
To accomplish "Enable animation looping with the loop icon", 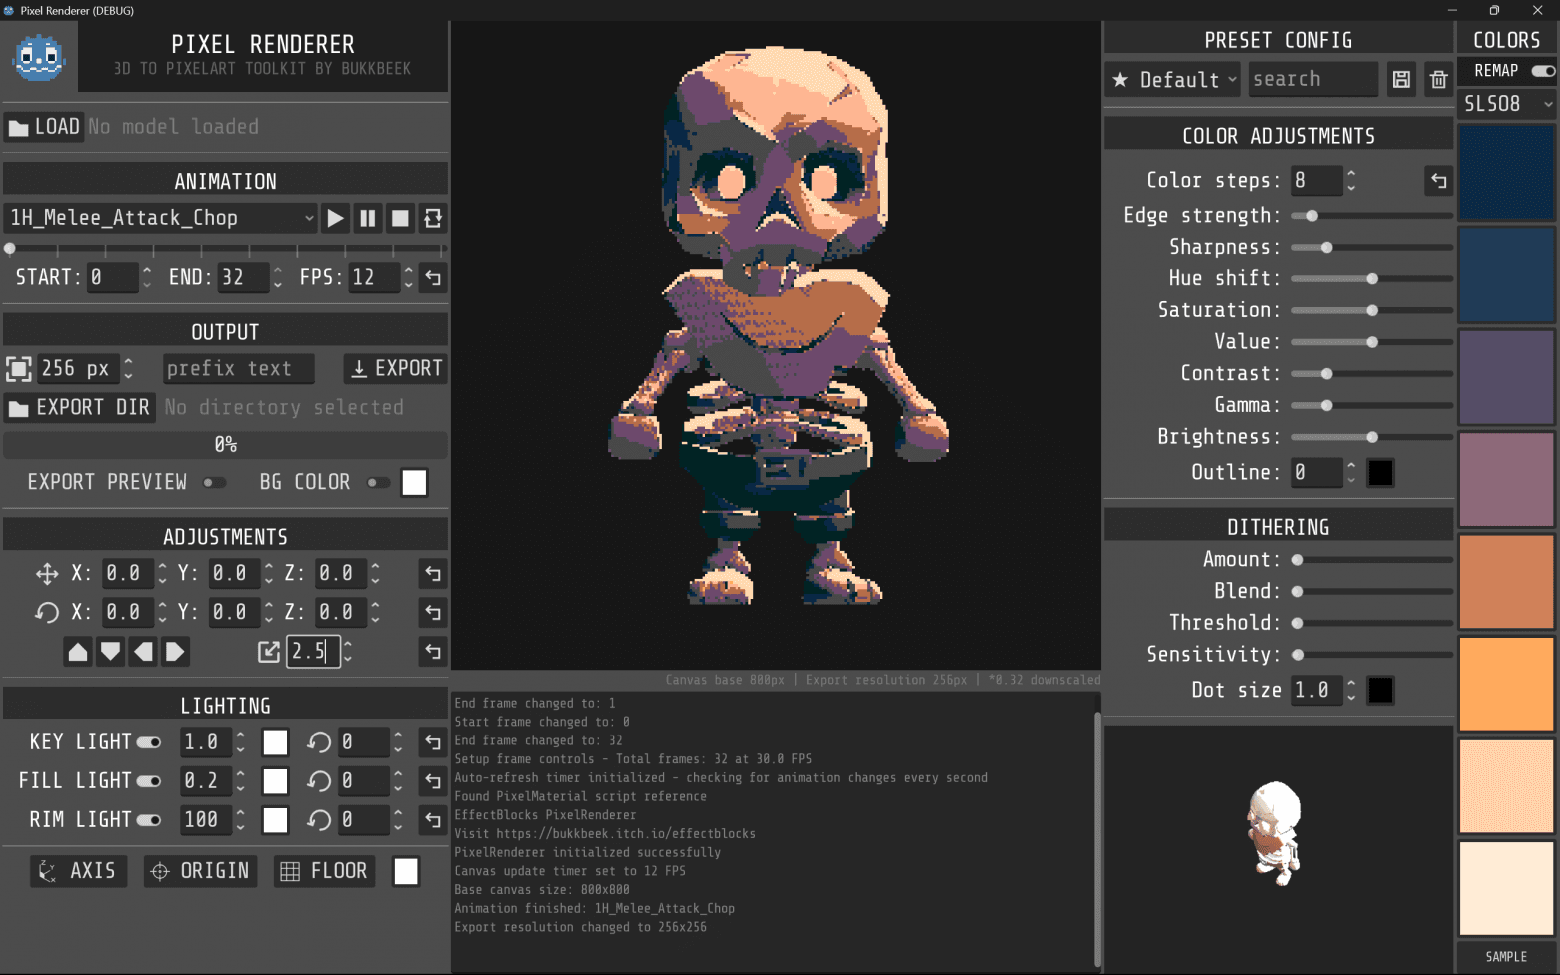I will (x=431, y=218).
